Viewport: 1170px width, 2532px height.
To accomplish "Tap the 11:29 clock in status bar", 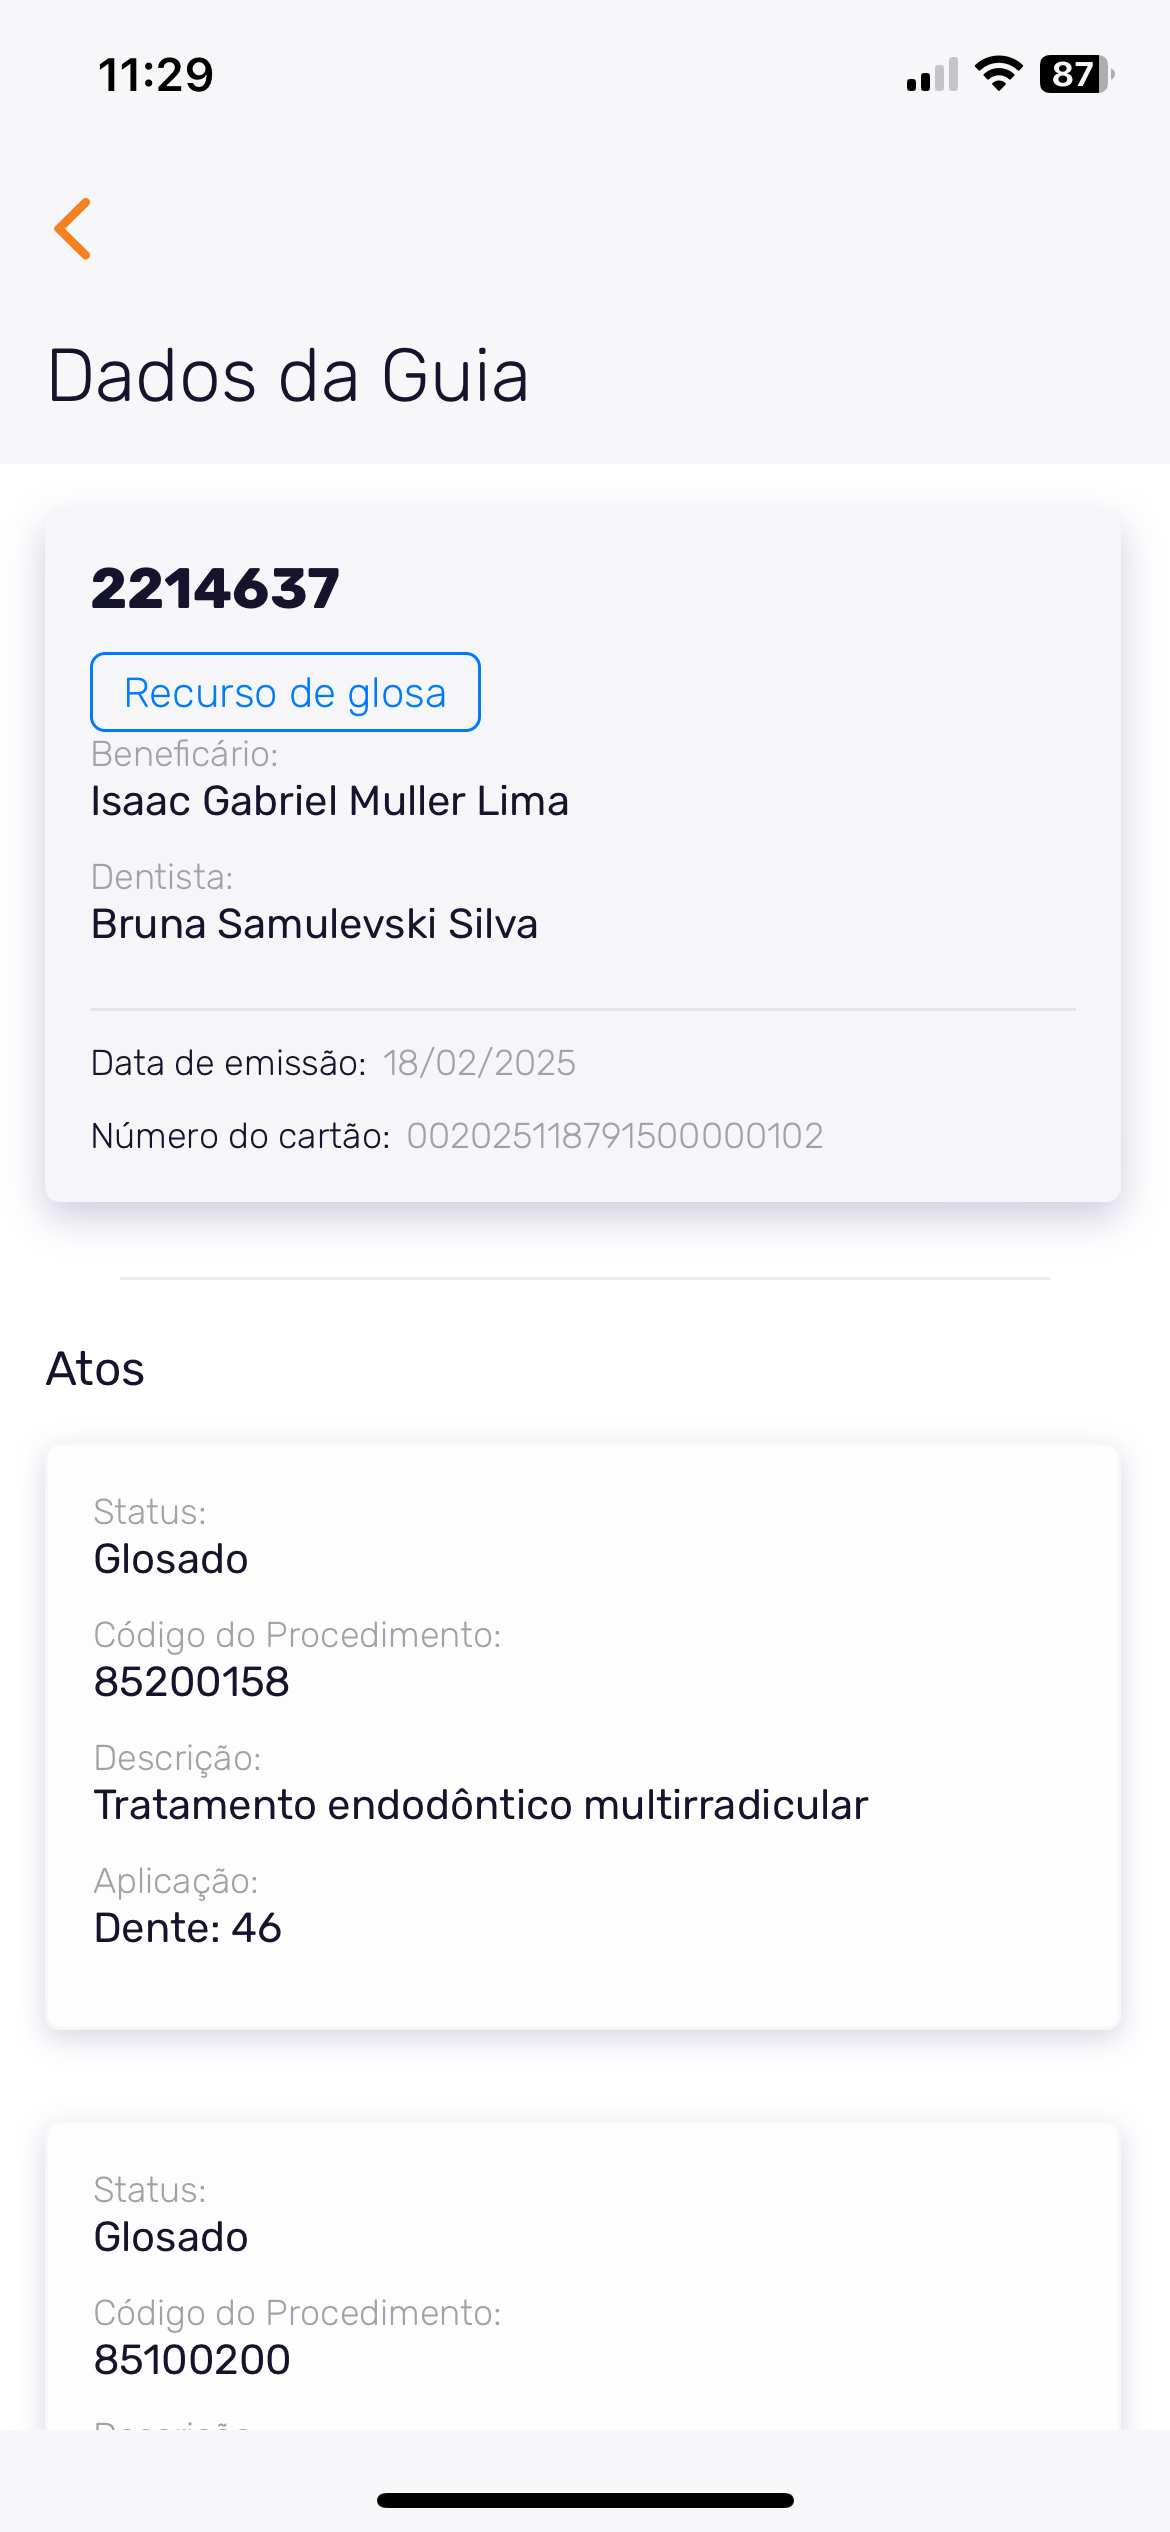I will click(x=156, y=75).
